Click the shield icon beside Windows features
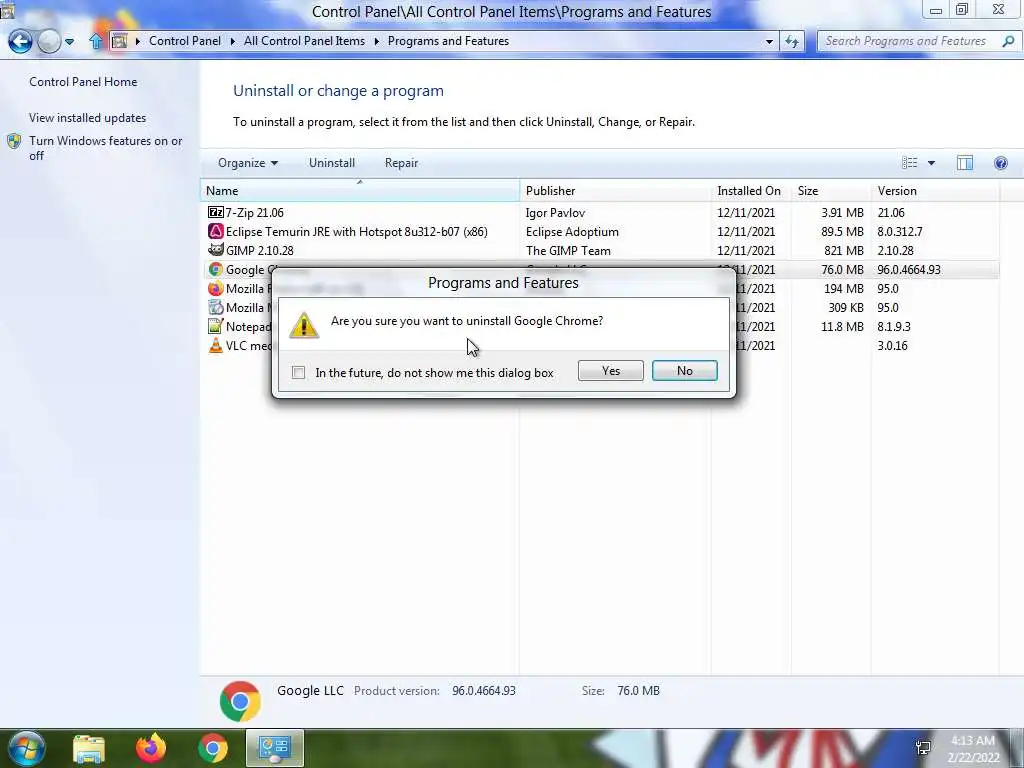Viewport: 1024px width, 768px height. 14,141
